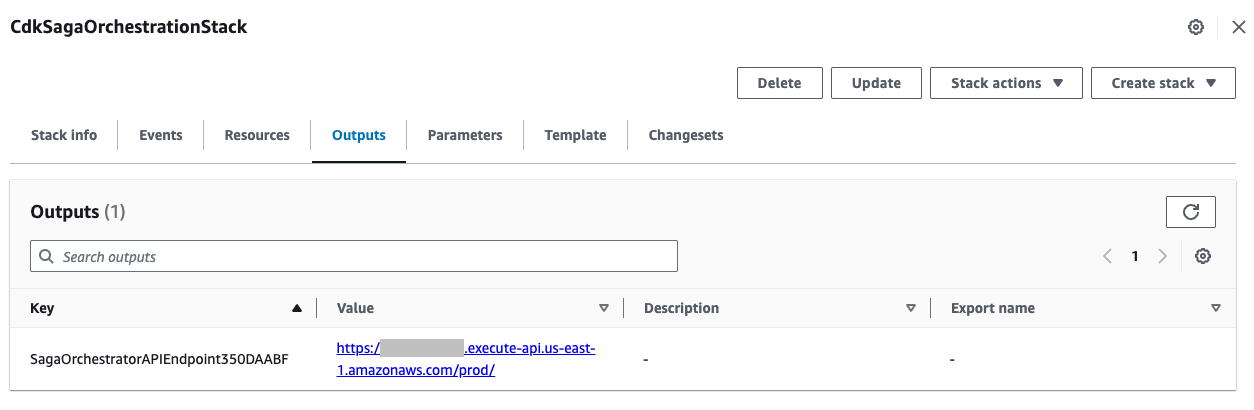The image size is (1254, 410).
Task: Delete the CdkSagaOrchestrationStack
Action: point(780,83)
